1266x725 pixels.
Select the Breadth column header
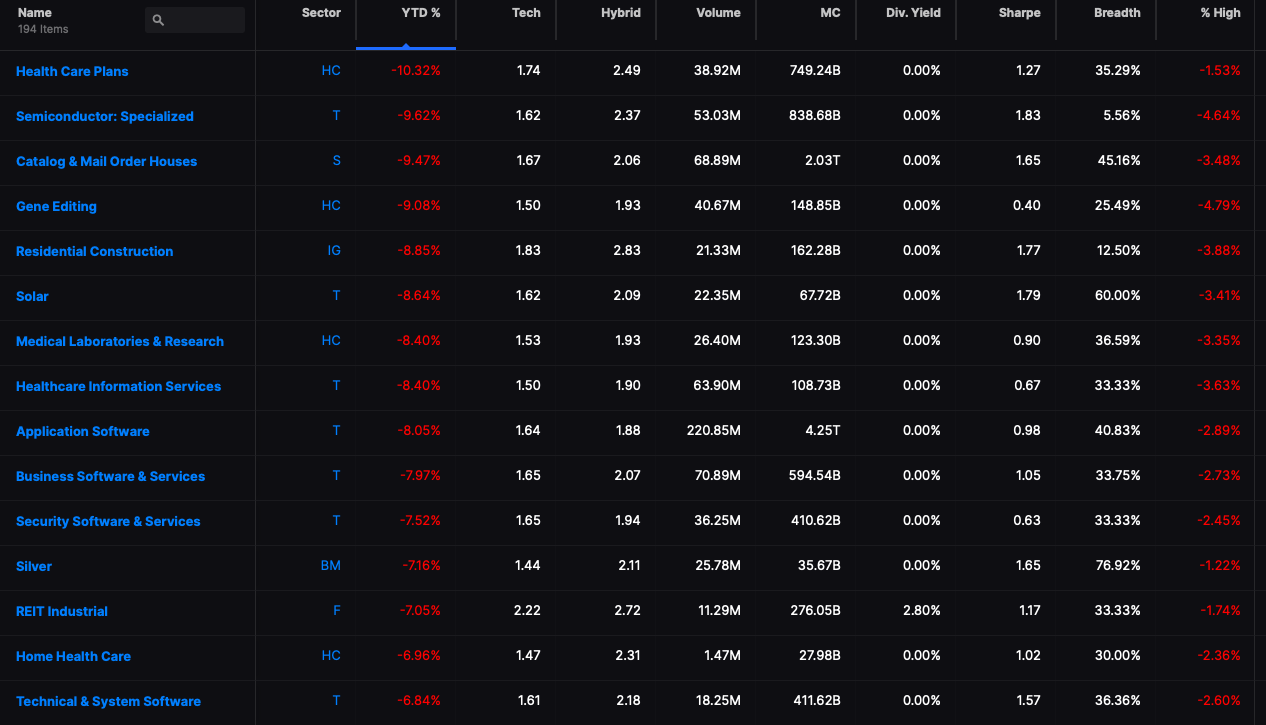tap(1117, 13)
